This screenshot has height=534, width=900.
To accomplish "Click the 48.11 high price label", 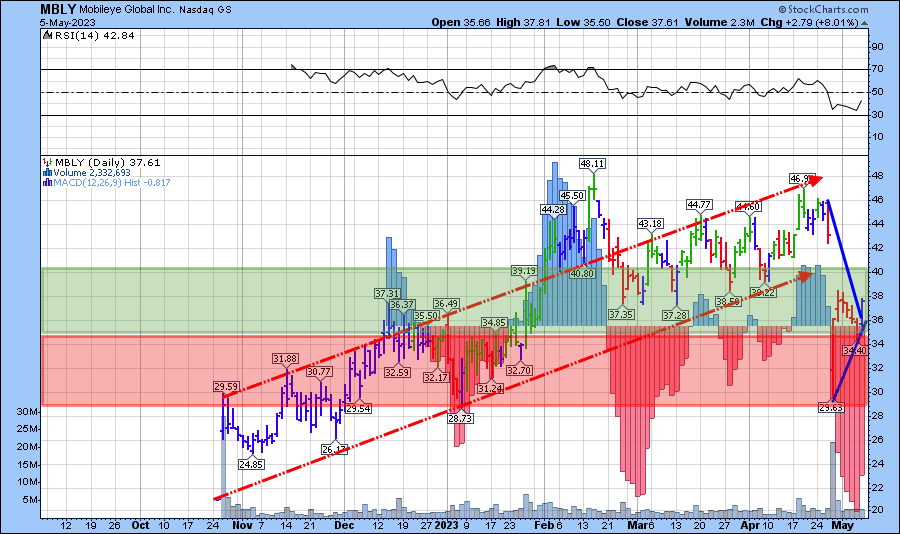I will (593, 163).
